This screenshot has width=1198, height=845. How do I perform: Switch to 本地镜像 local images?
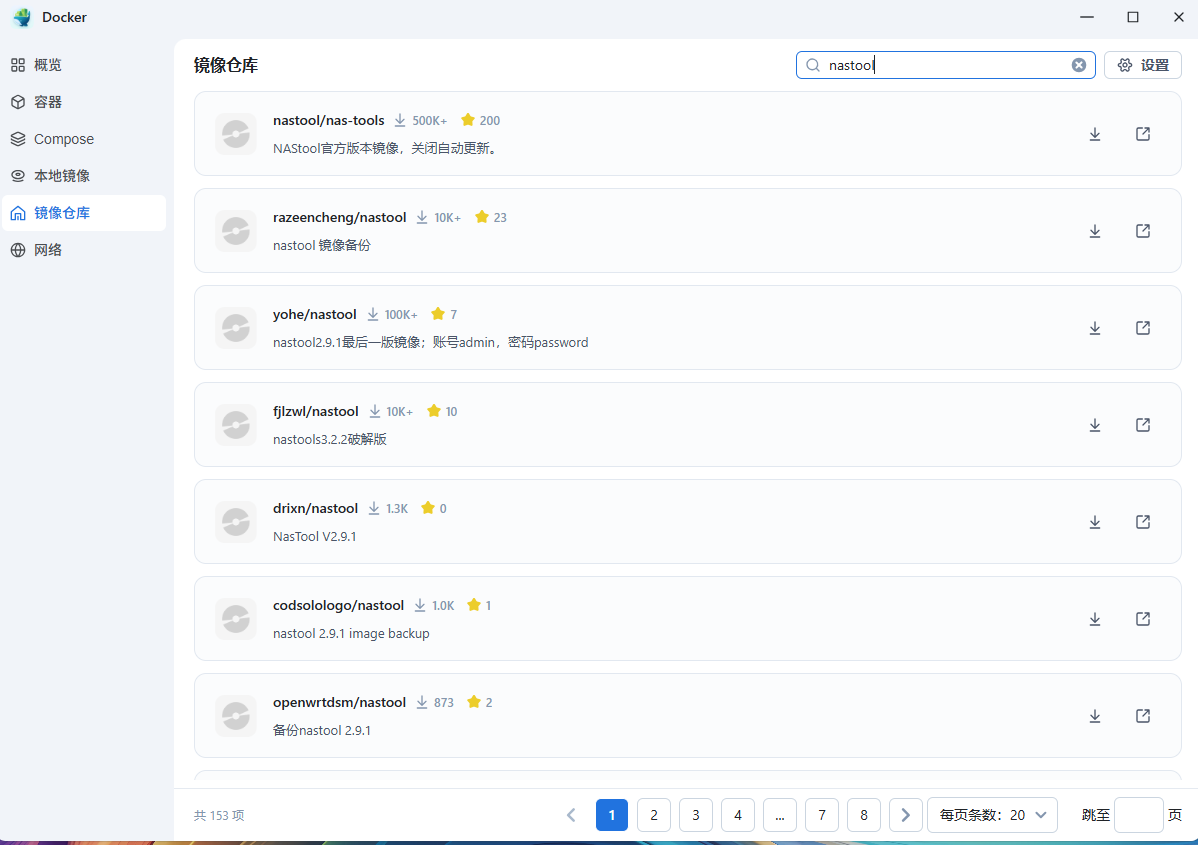point(84,176)
